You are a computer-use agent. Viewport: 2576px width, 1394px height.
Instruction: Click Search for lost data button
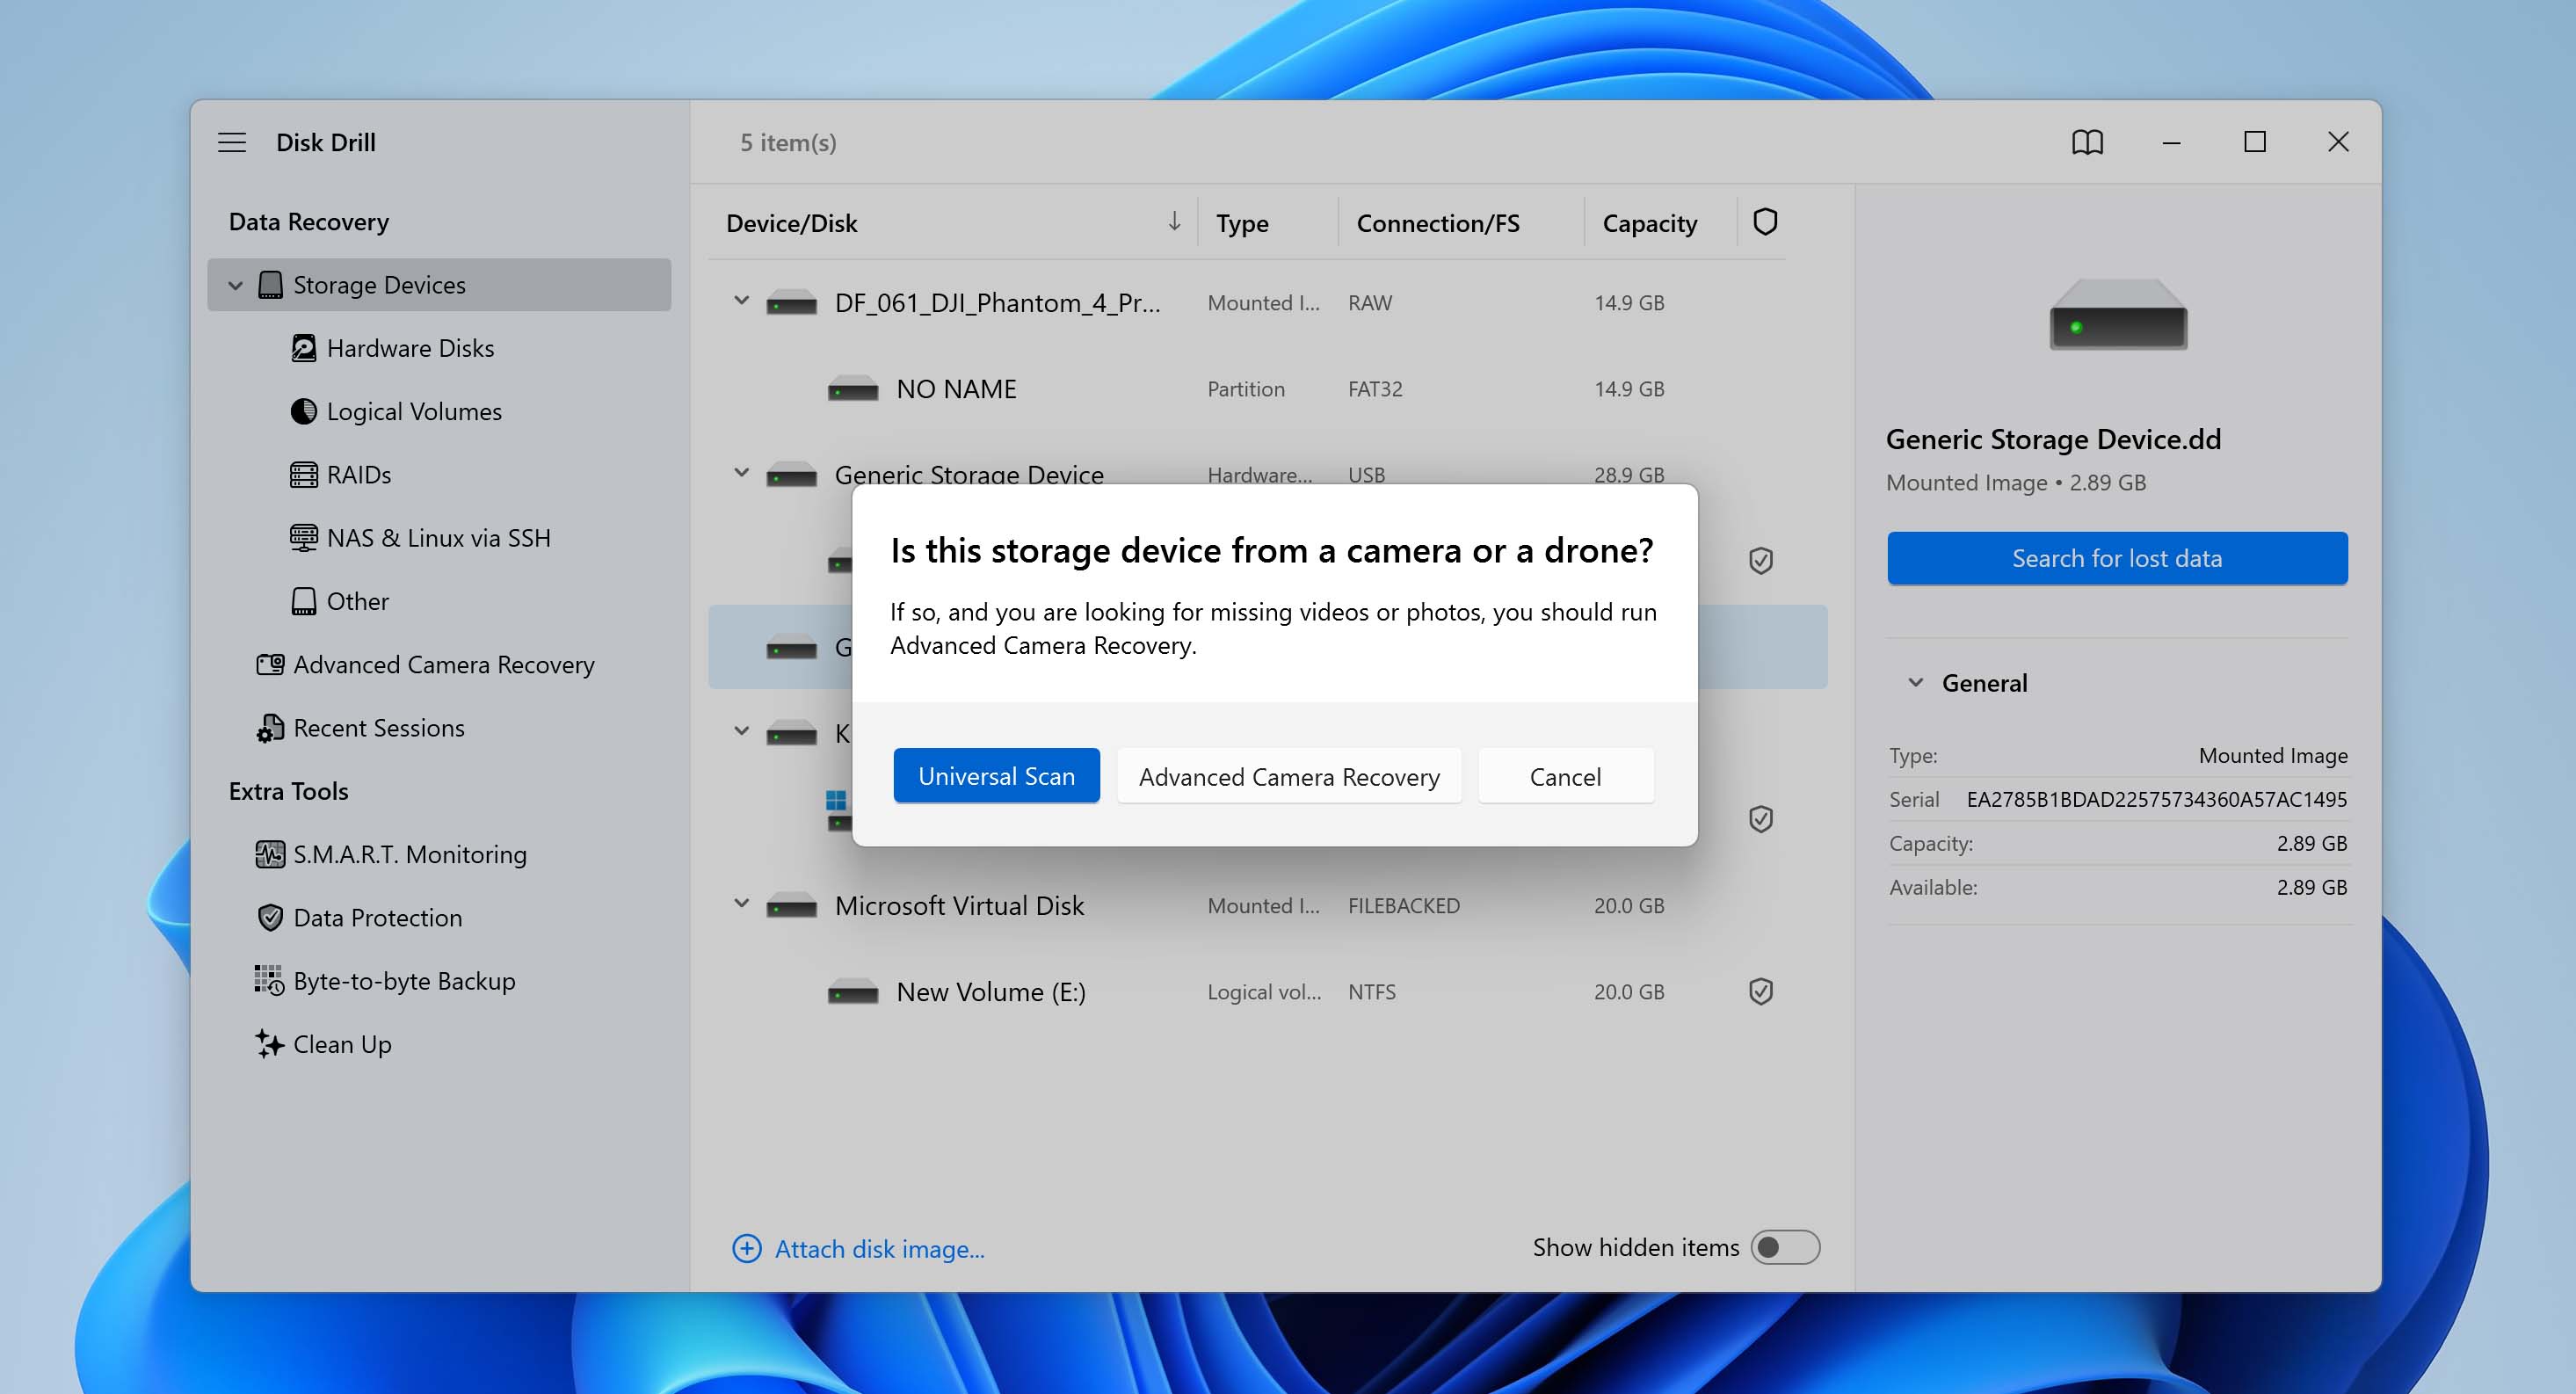(x=2117, y=557)
